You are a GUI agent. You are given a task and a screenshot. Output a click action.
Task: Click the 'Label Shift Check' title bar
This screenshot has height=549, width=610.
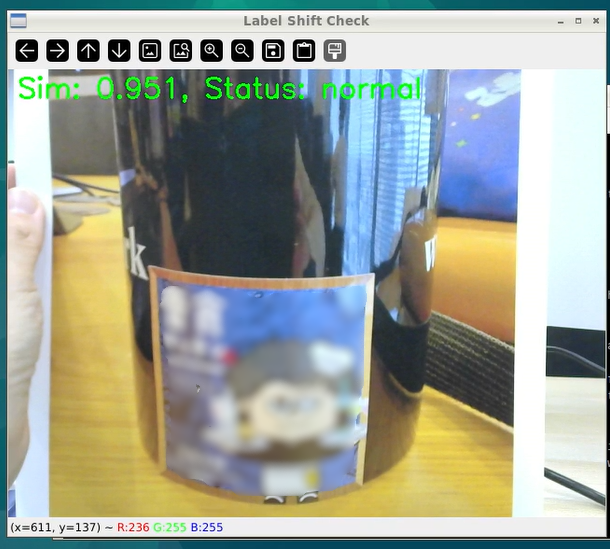[x=305, y=20]
